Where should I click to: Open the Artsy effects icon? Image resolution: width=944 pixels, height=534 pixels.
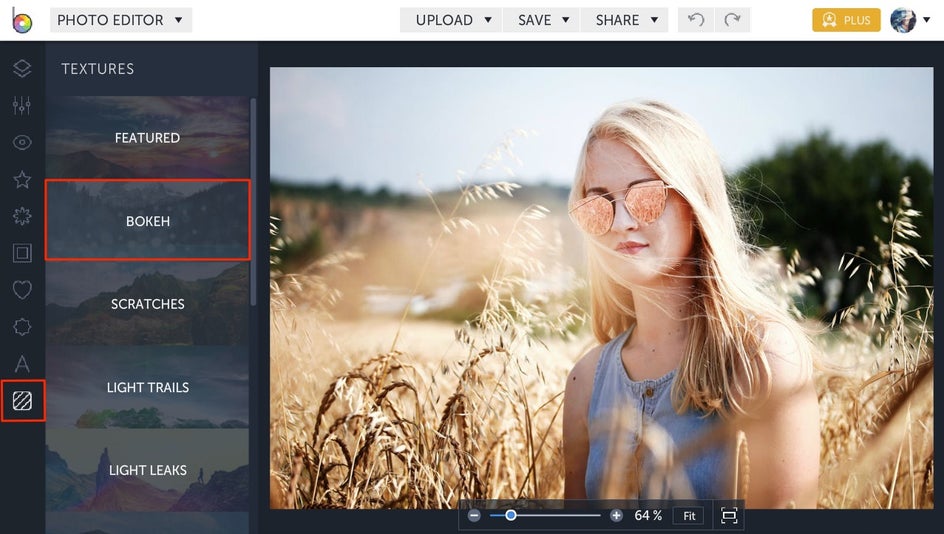click(x=22, y=216)
